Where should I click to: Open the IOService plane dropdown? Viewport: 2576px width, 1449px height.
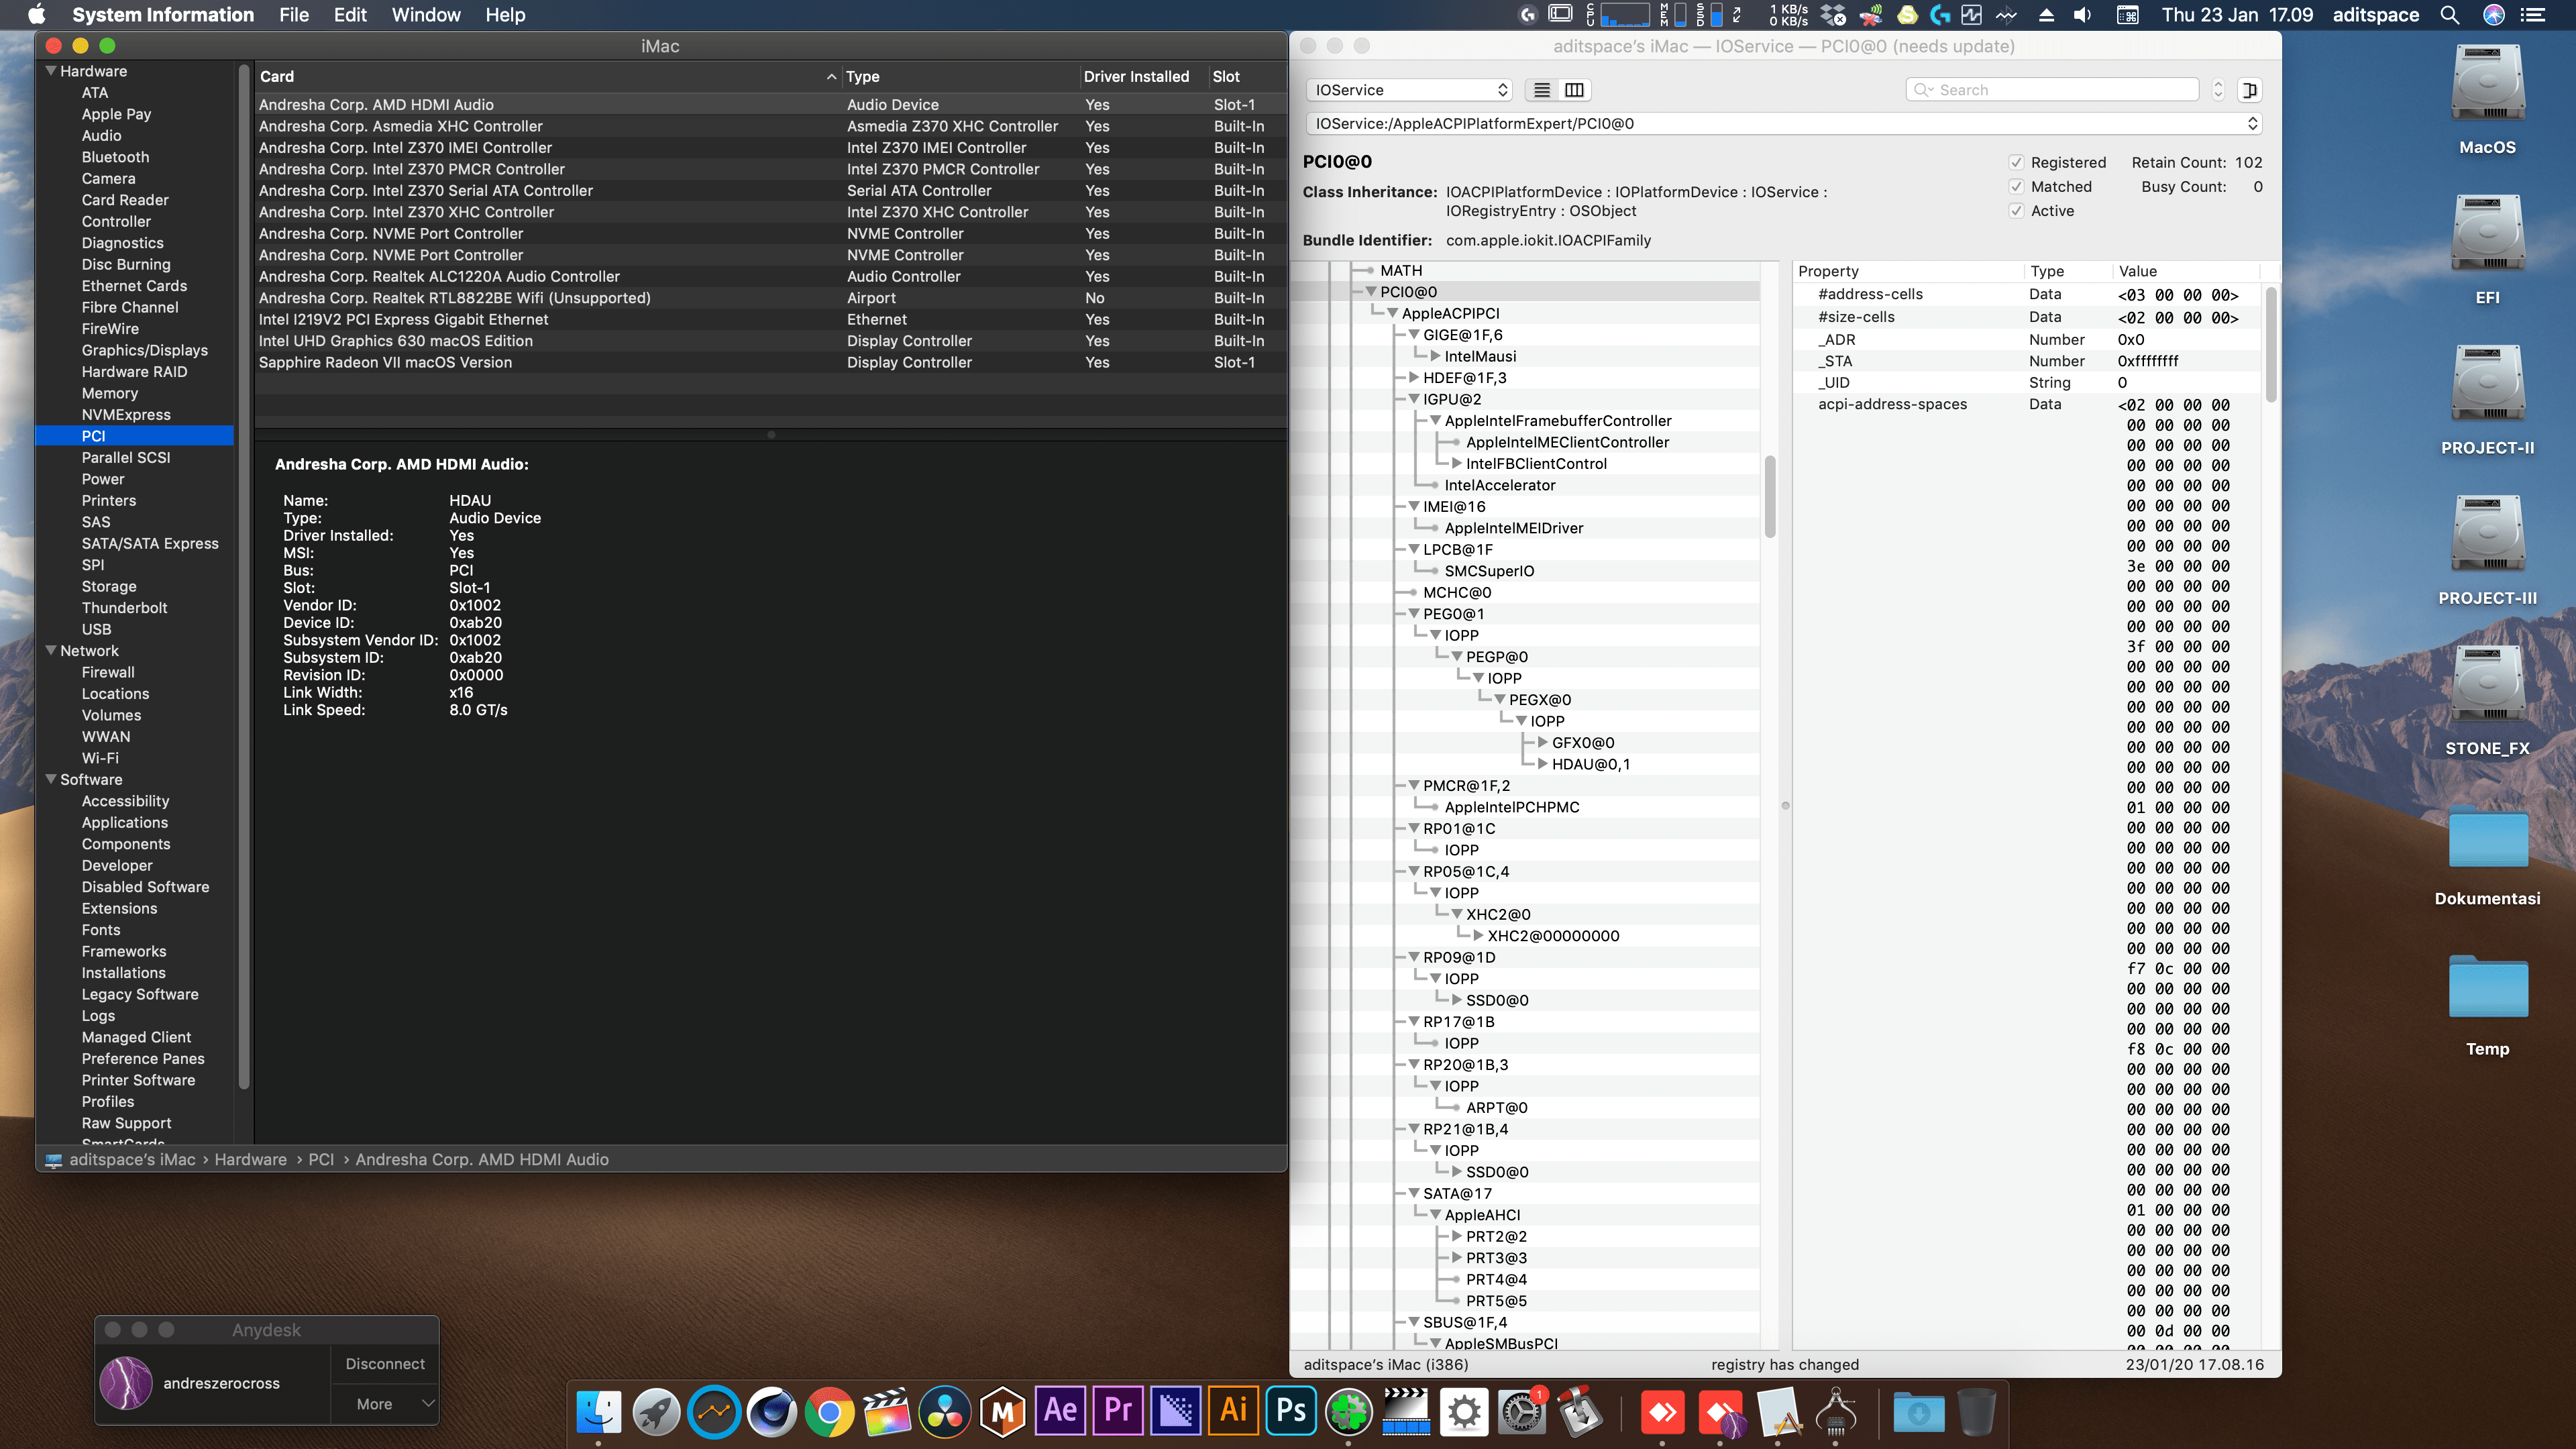click(1409, 90)
